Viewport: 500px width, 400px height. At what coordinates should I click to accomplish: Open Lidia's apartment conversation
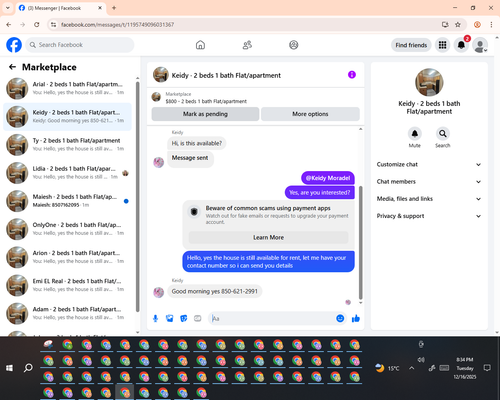click(67, 173)
